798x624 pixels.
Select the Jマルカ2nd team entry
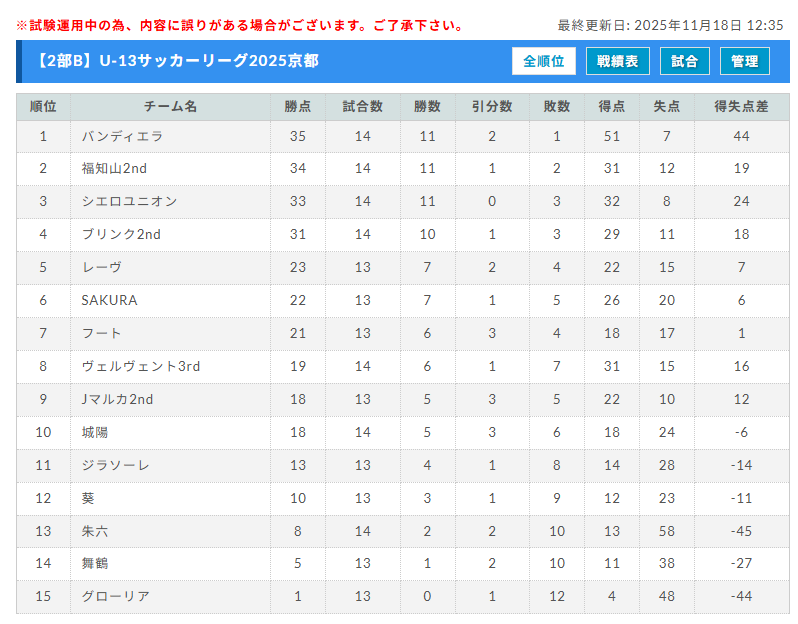tap(117, 399)
